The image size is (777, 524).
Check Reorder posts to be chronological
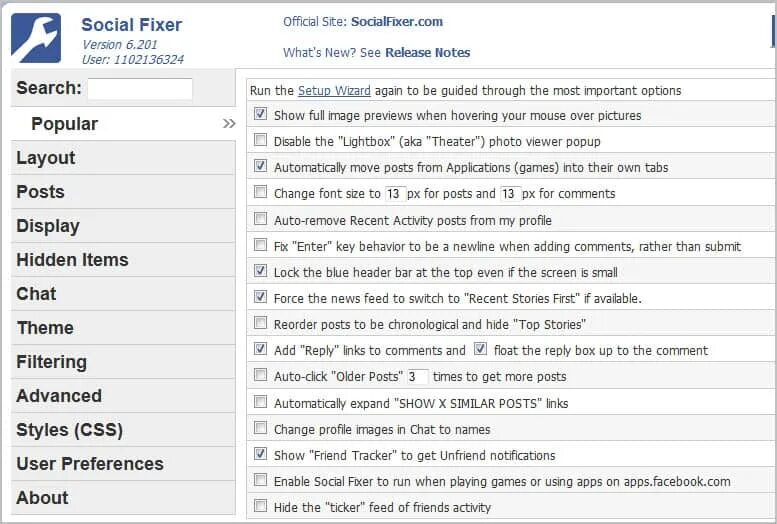[261, 323]
